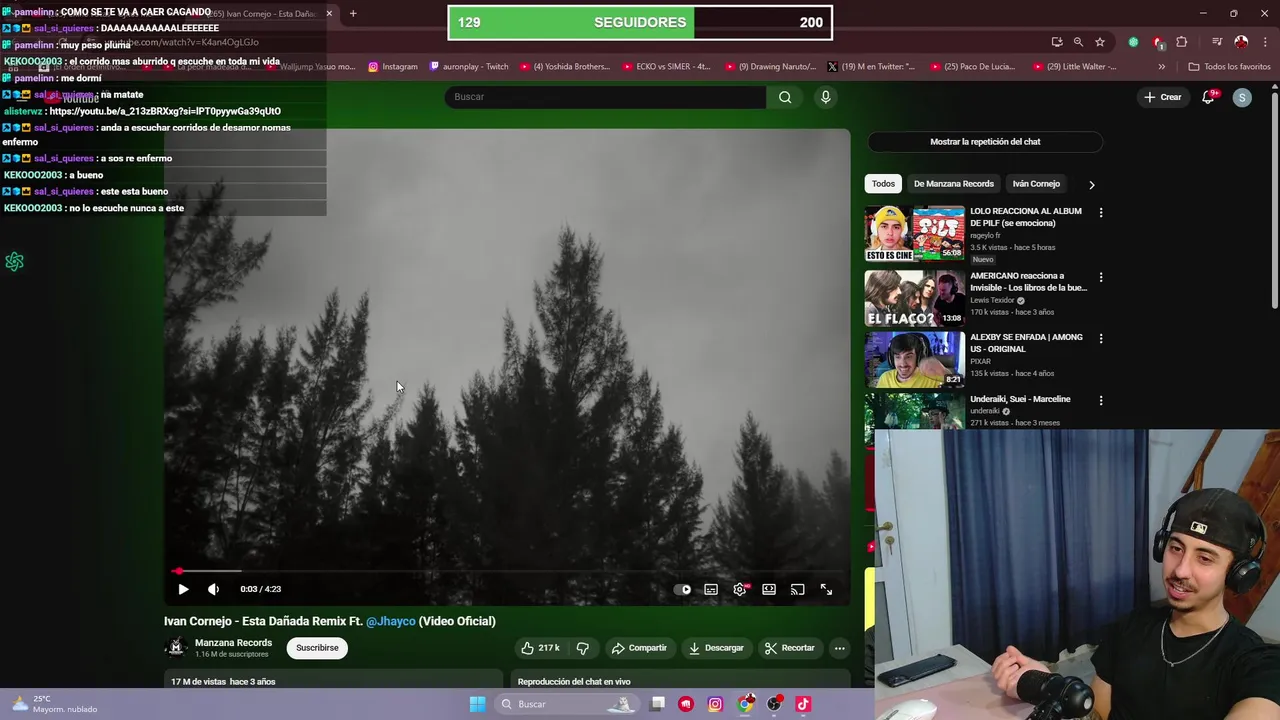Click the YouTube Buscar search field

(x=605, y=97)
